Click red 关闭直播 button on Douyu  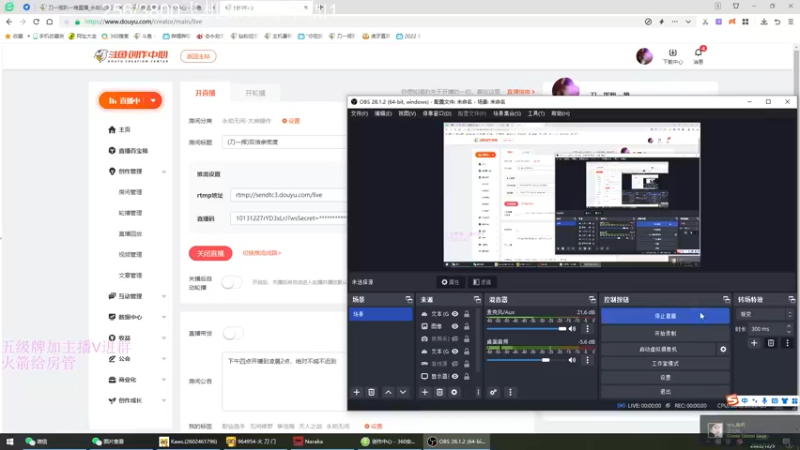point(210,253)
